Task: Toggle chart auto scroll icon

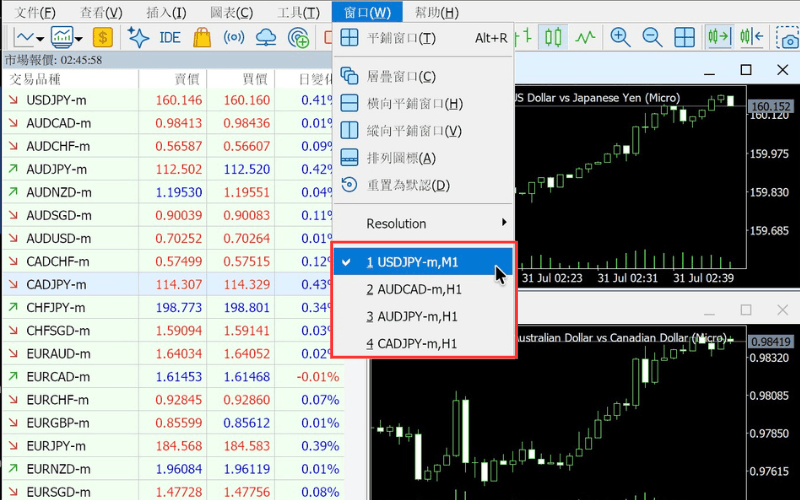Action: click(752, 37)
